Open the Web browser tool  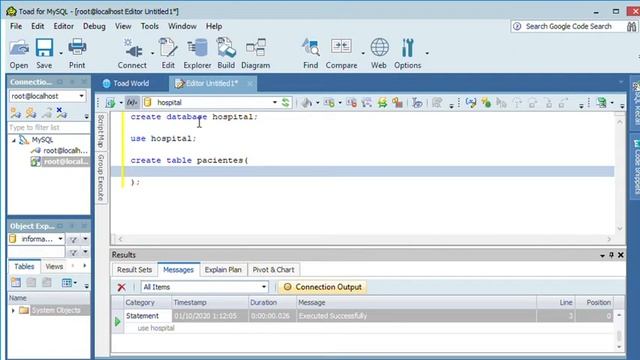(x=379, y=48)
